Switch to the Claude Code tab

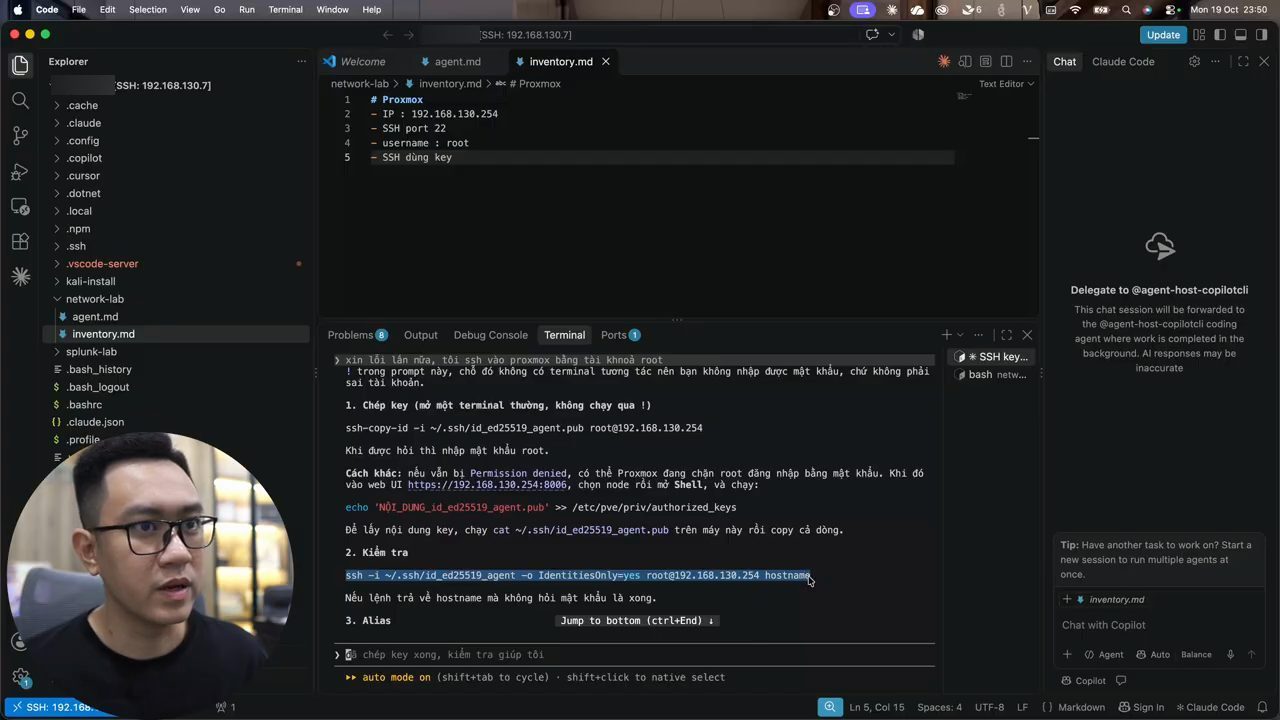[1123, 61]
